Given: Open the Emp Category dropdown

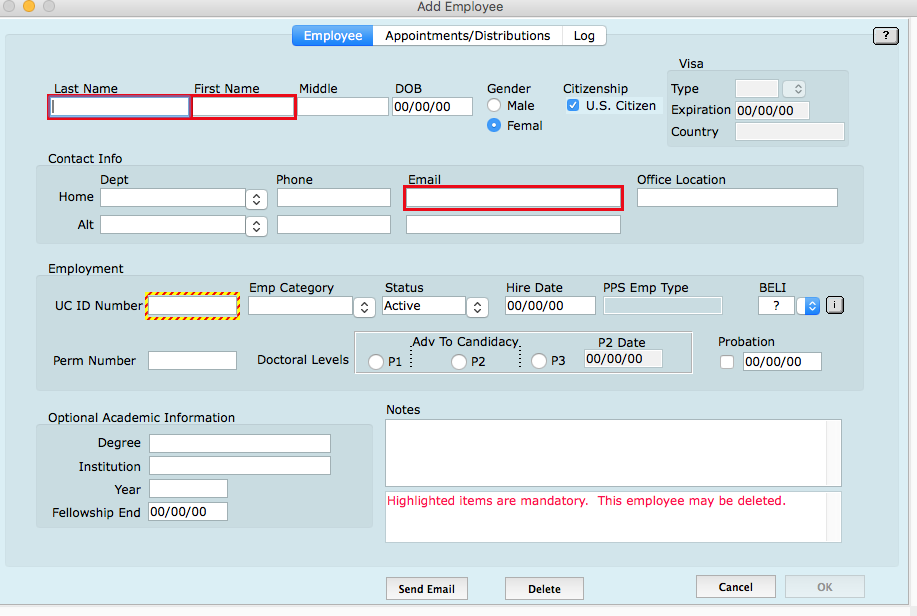Looking at the screenshot, I should [x=366, y=306].
